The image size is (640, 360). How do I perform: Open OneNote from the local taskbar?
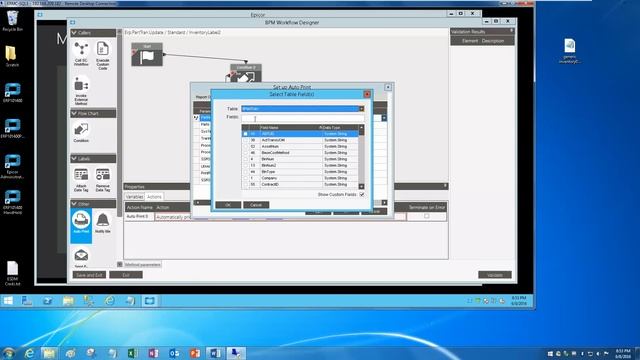coord(153,353)
